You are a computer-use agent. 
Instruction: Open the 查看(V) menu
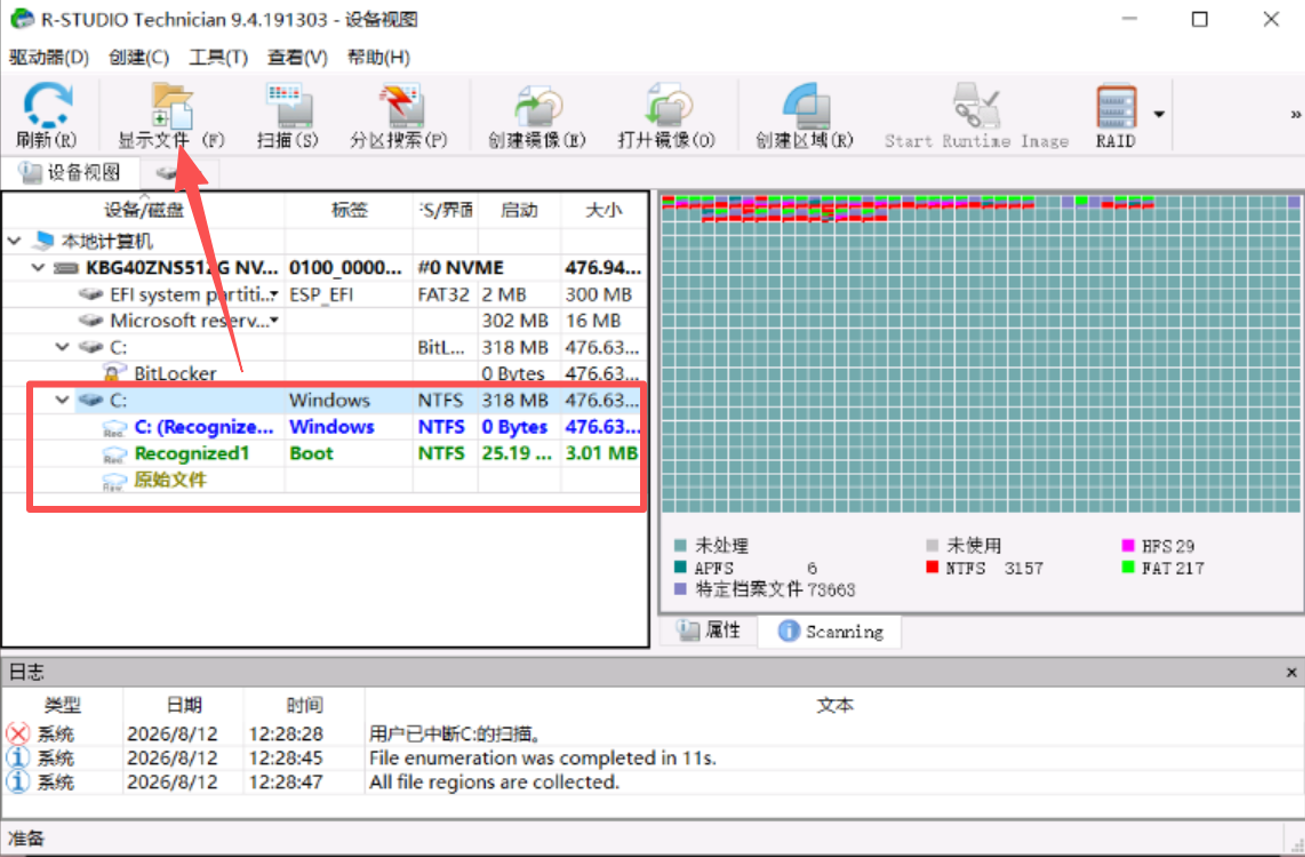click(297, 58)
